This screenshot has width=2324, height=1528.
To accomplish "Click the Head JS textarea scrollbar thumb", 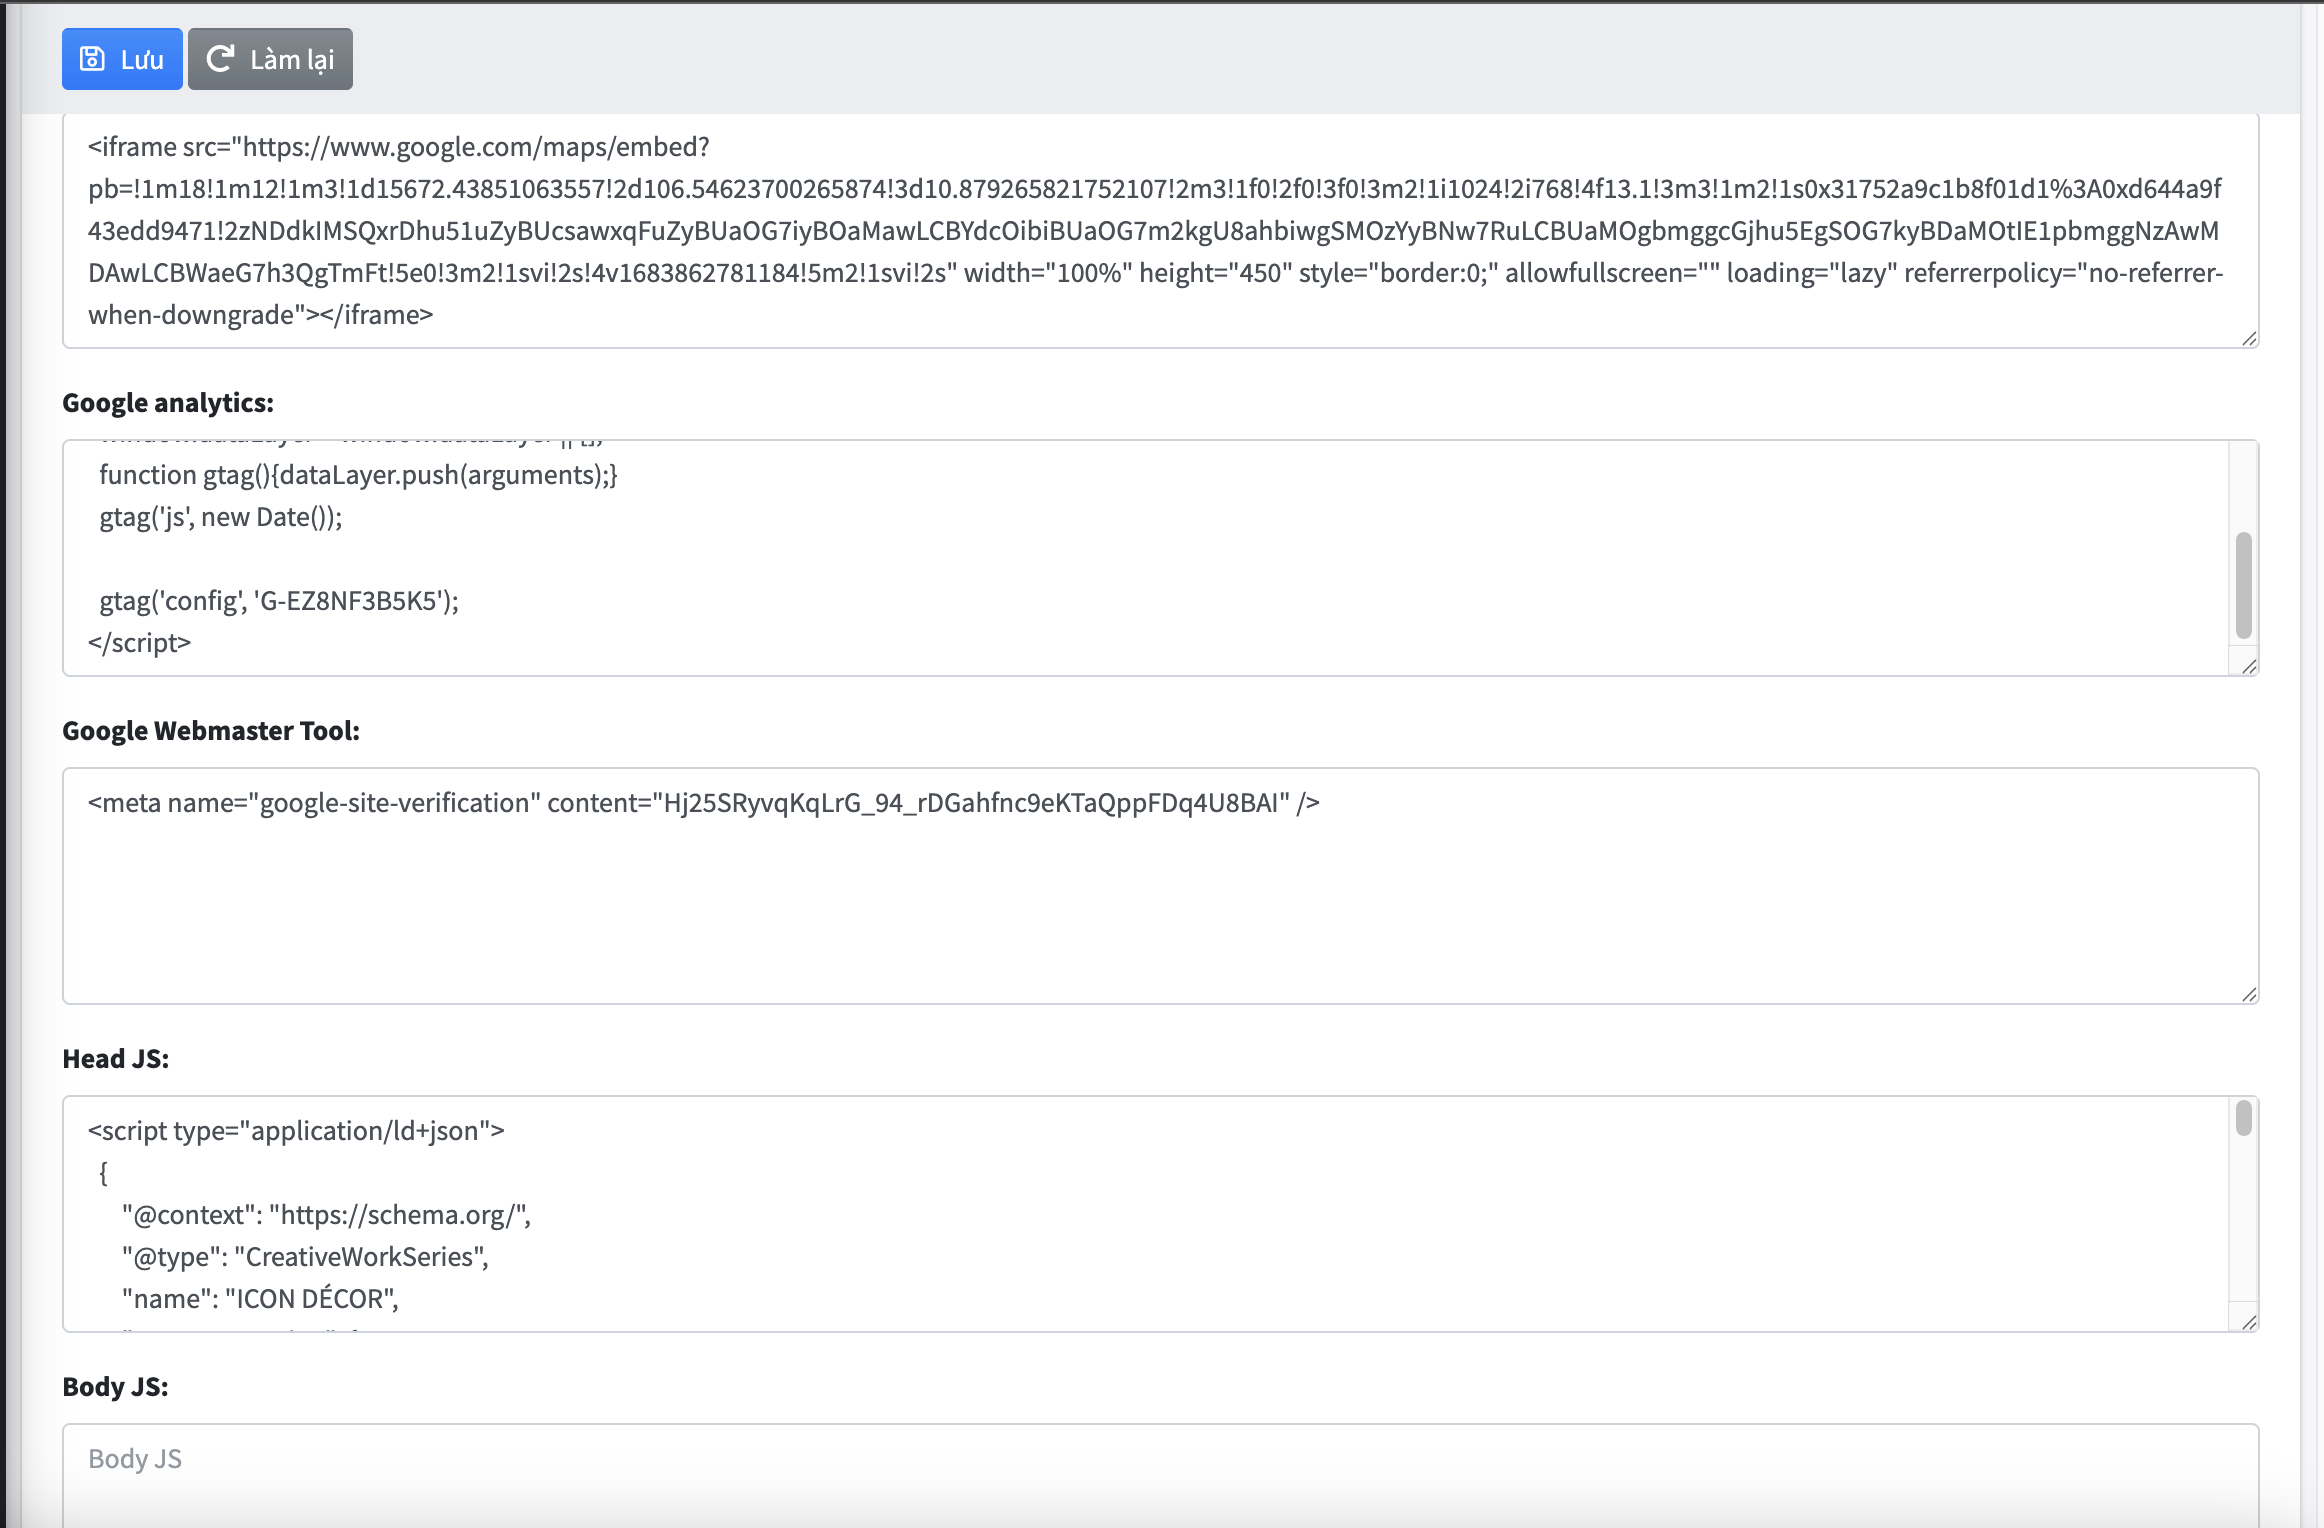I will [x=2244, y=1118].
